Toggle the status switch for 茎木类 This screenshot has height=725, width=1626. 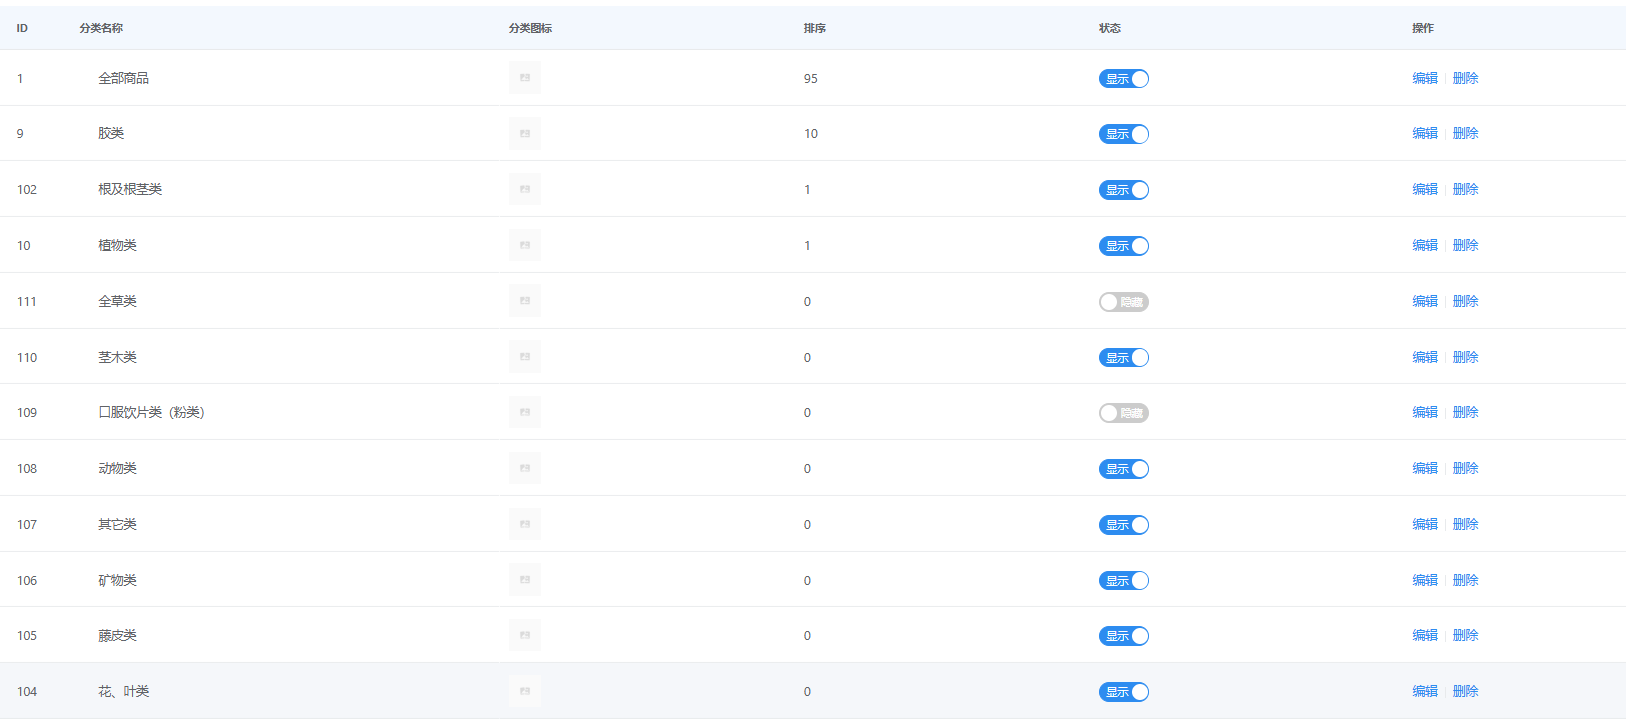click(1124, 358)
